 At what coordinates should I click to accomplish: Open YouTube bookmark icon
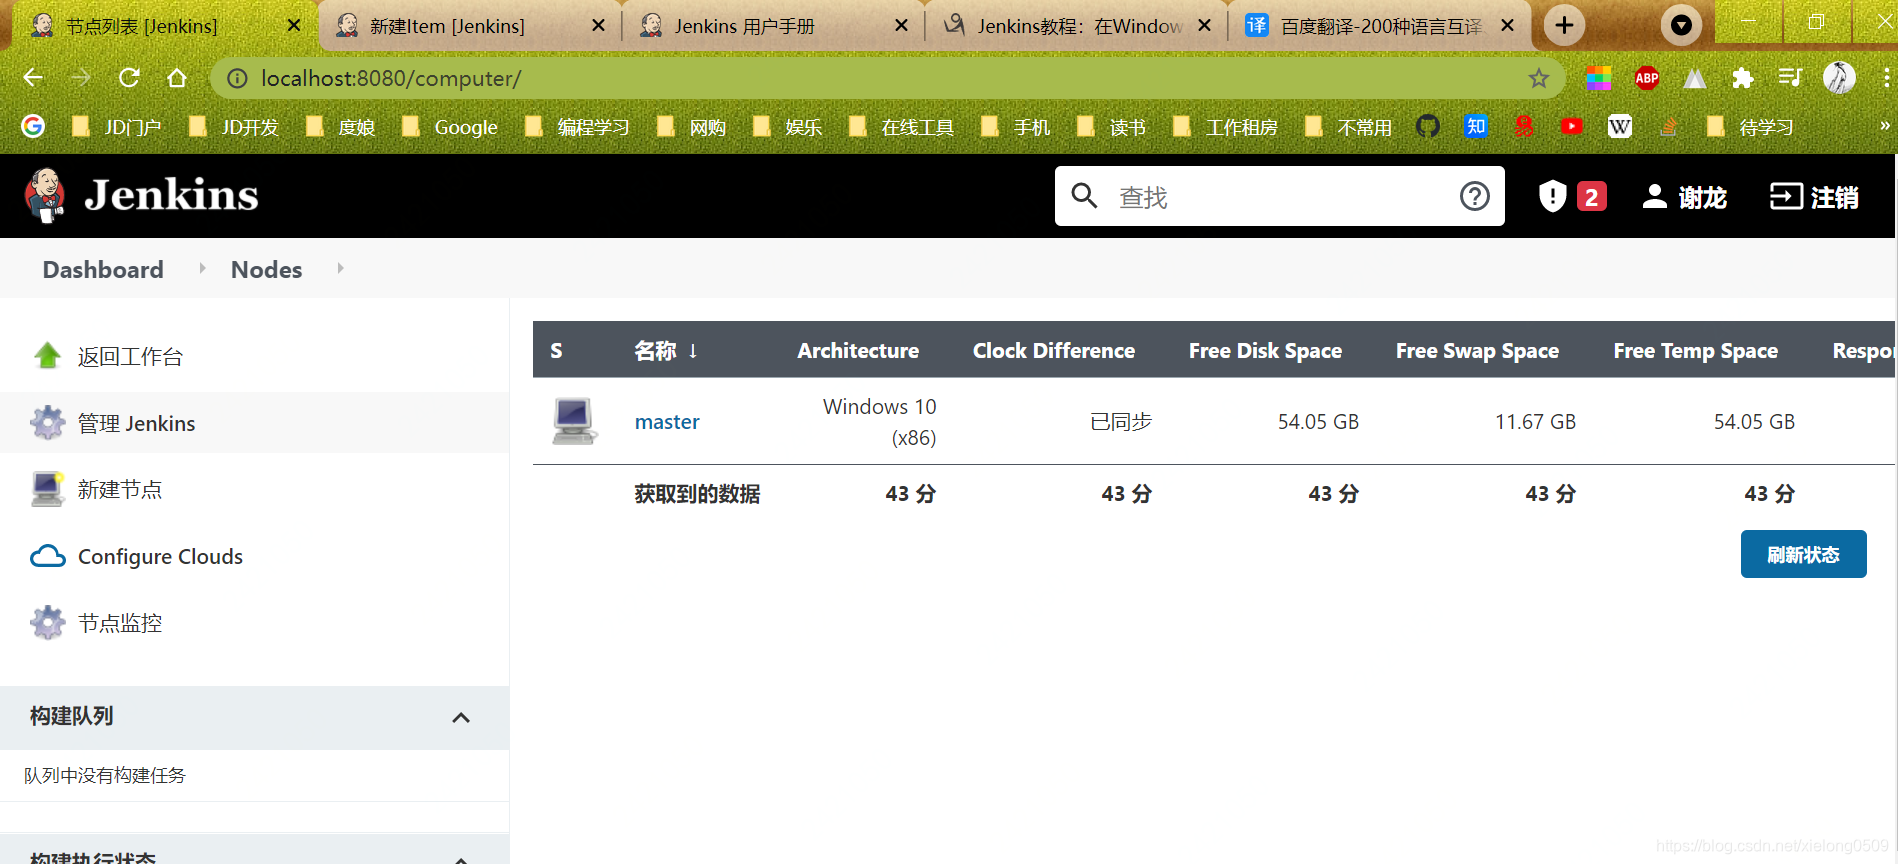click(1572, 126)
